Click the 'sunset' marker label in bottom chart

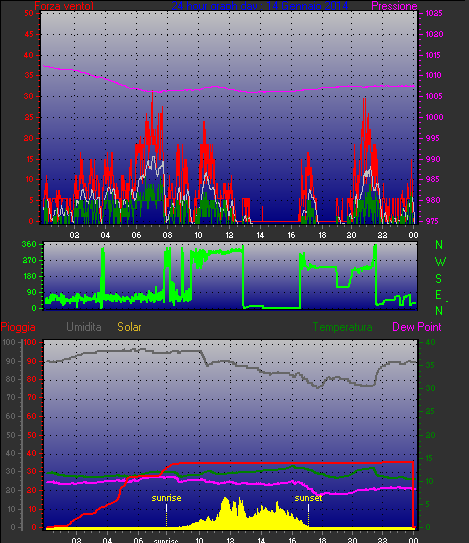tap(308, 498)
